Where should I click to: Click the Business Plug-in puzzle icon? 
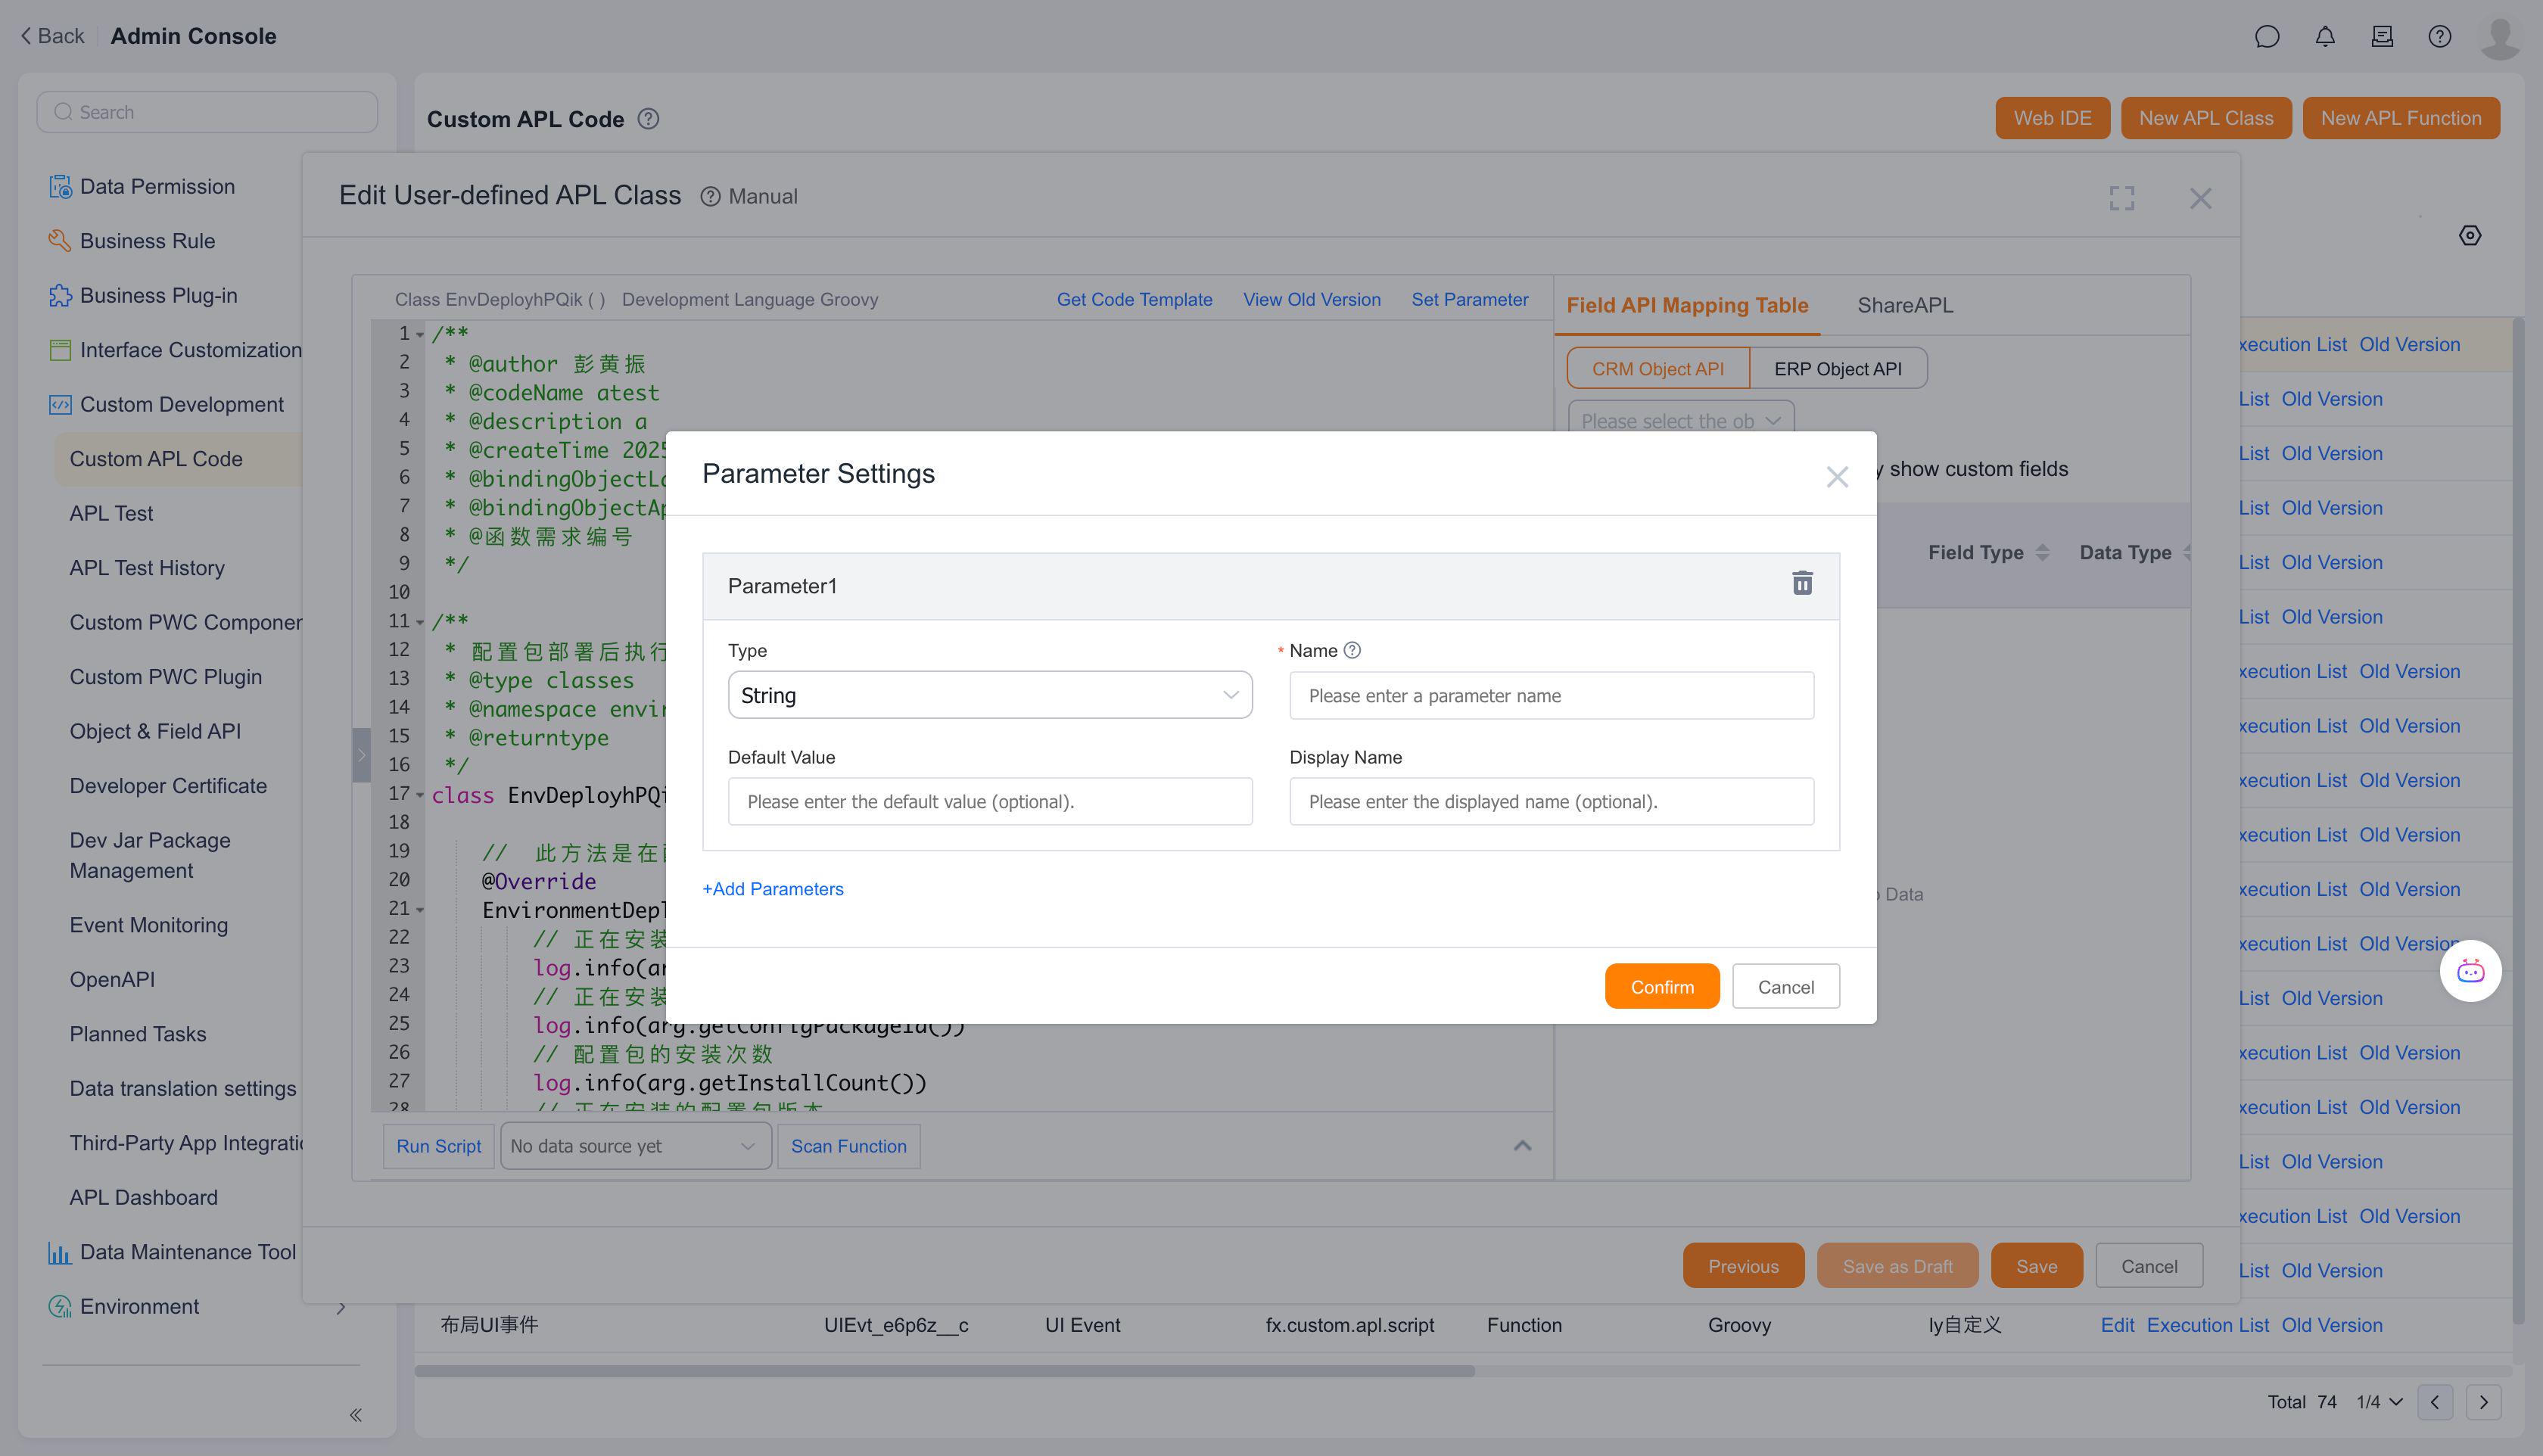coord(60,296)
